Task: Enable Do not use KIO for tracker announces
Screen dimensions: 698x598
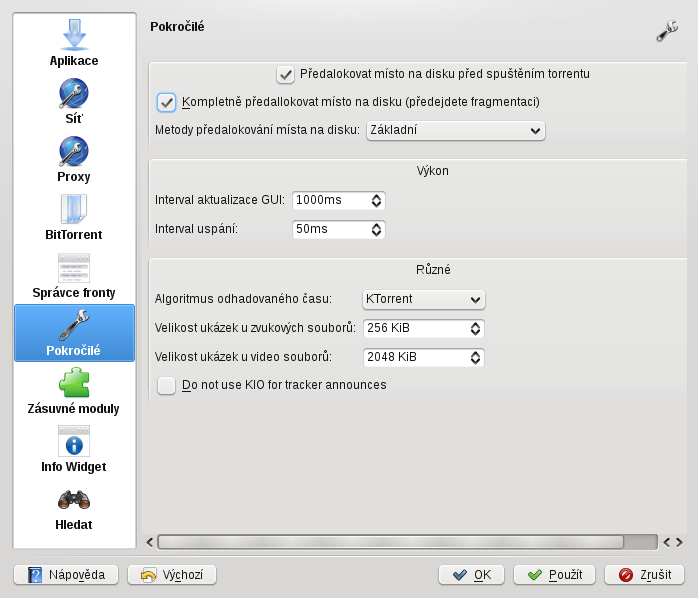Action: tap(166, 386)
